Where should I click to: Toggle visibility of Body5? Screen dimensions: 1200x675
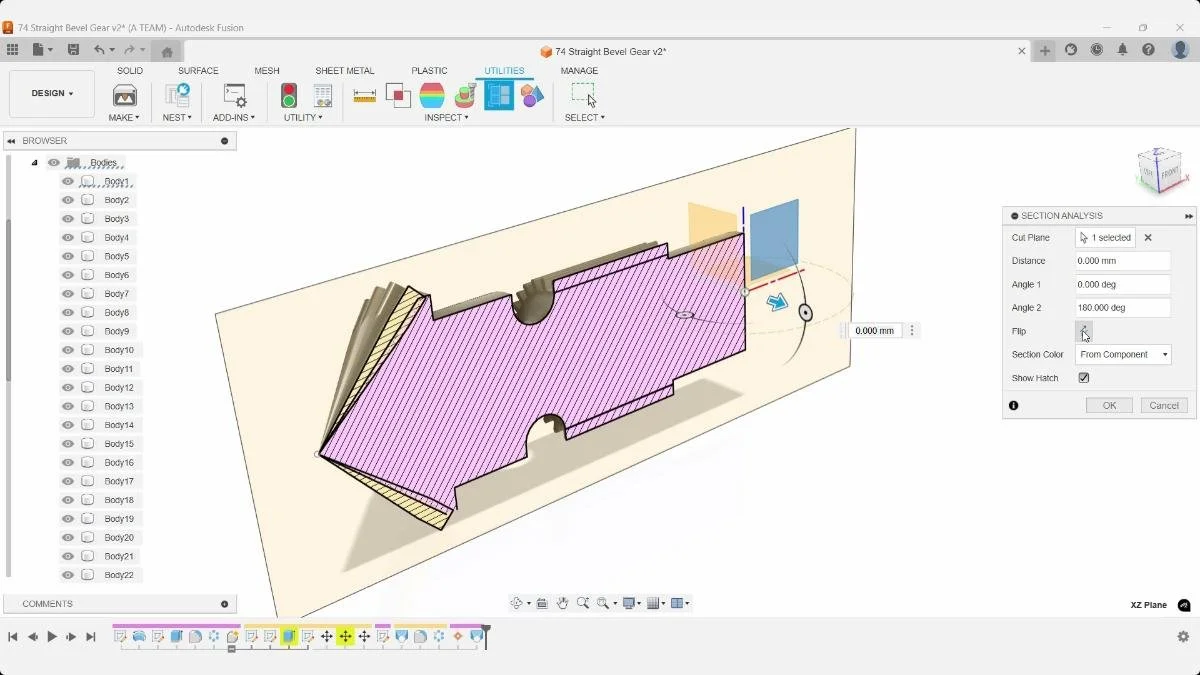68,256
